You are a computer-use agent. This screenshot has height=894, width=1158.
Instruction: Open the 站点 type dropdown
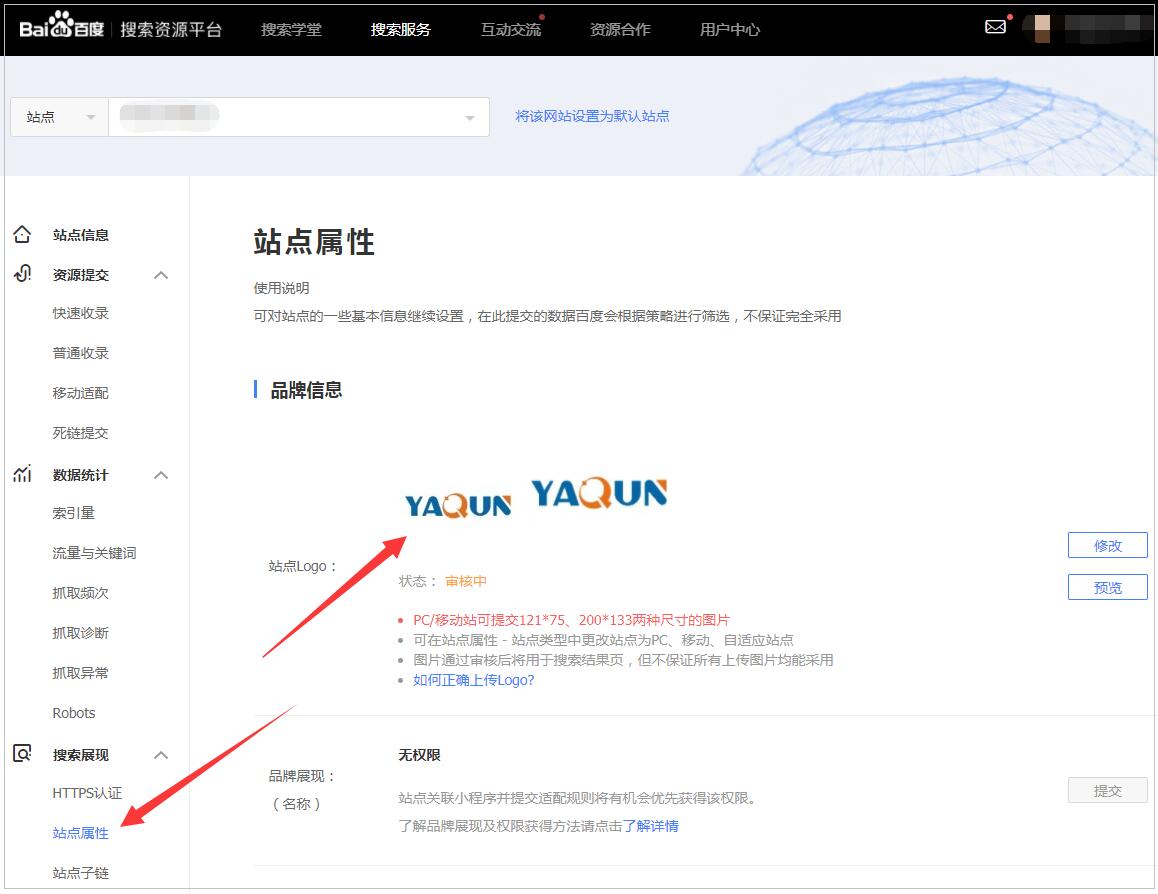pos(59,117)
